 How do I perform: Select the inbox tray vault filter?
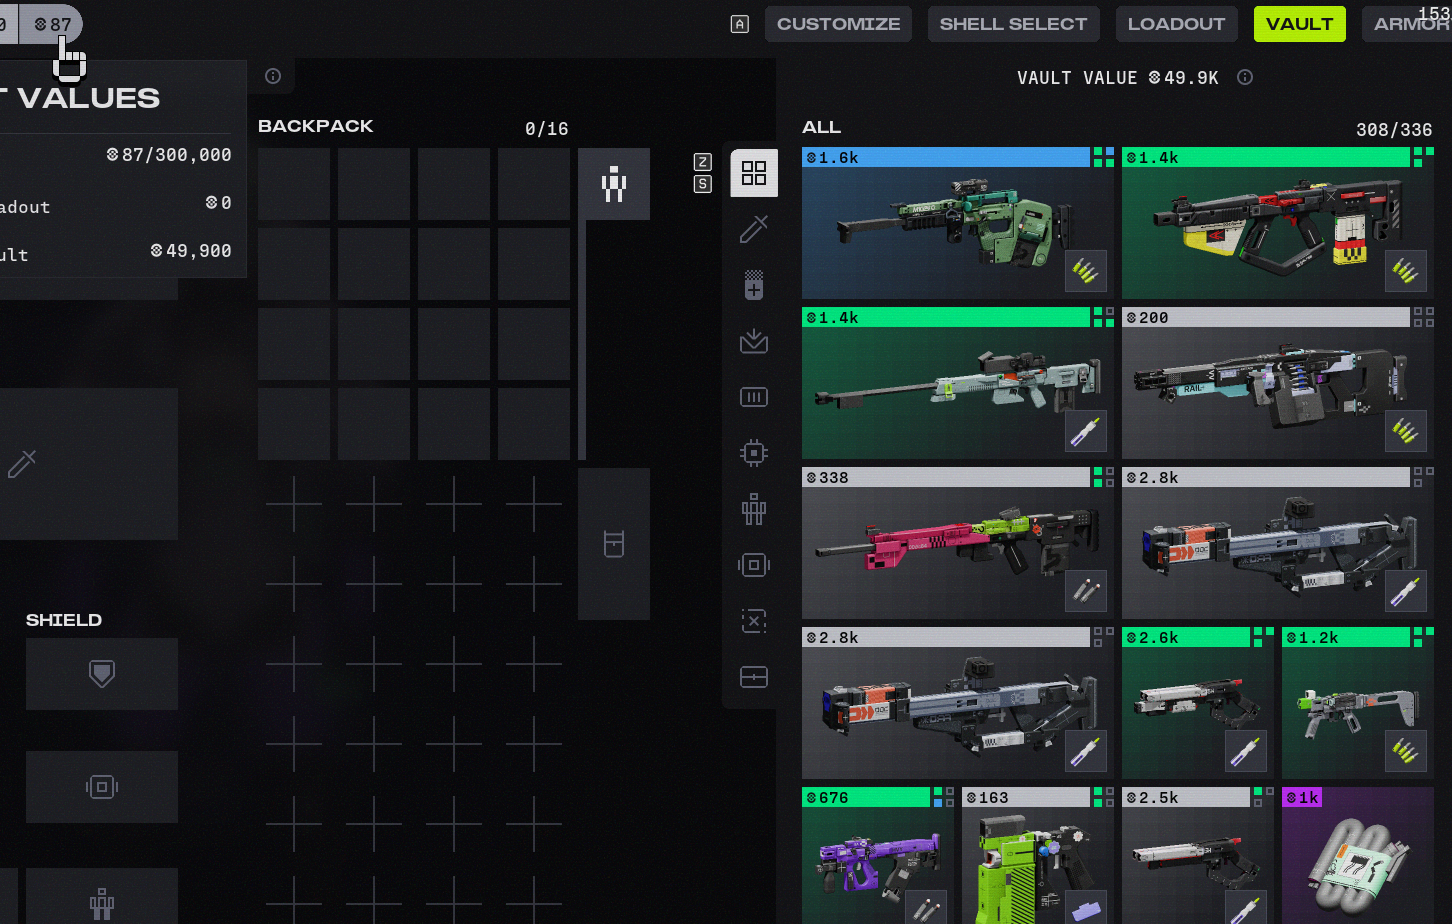[x=754, y=341]
